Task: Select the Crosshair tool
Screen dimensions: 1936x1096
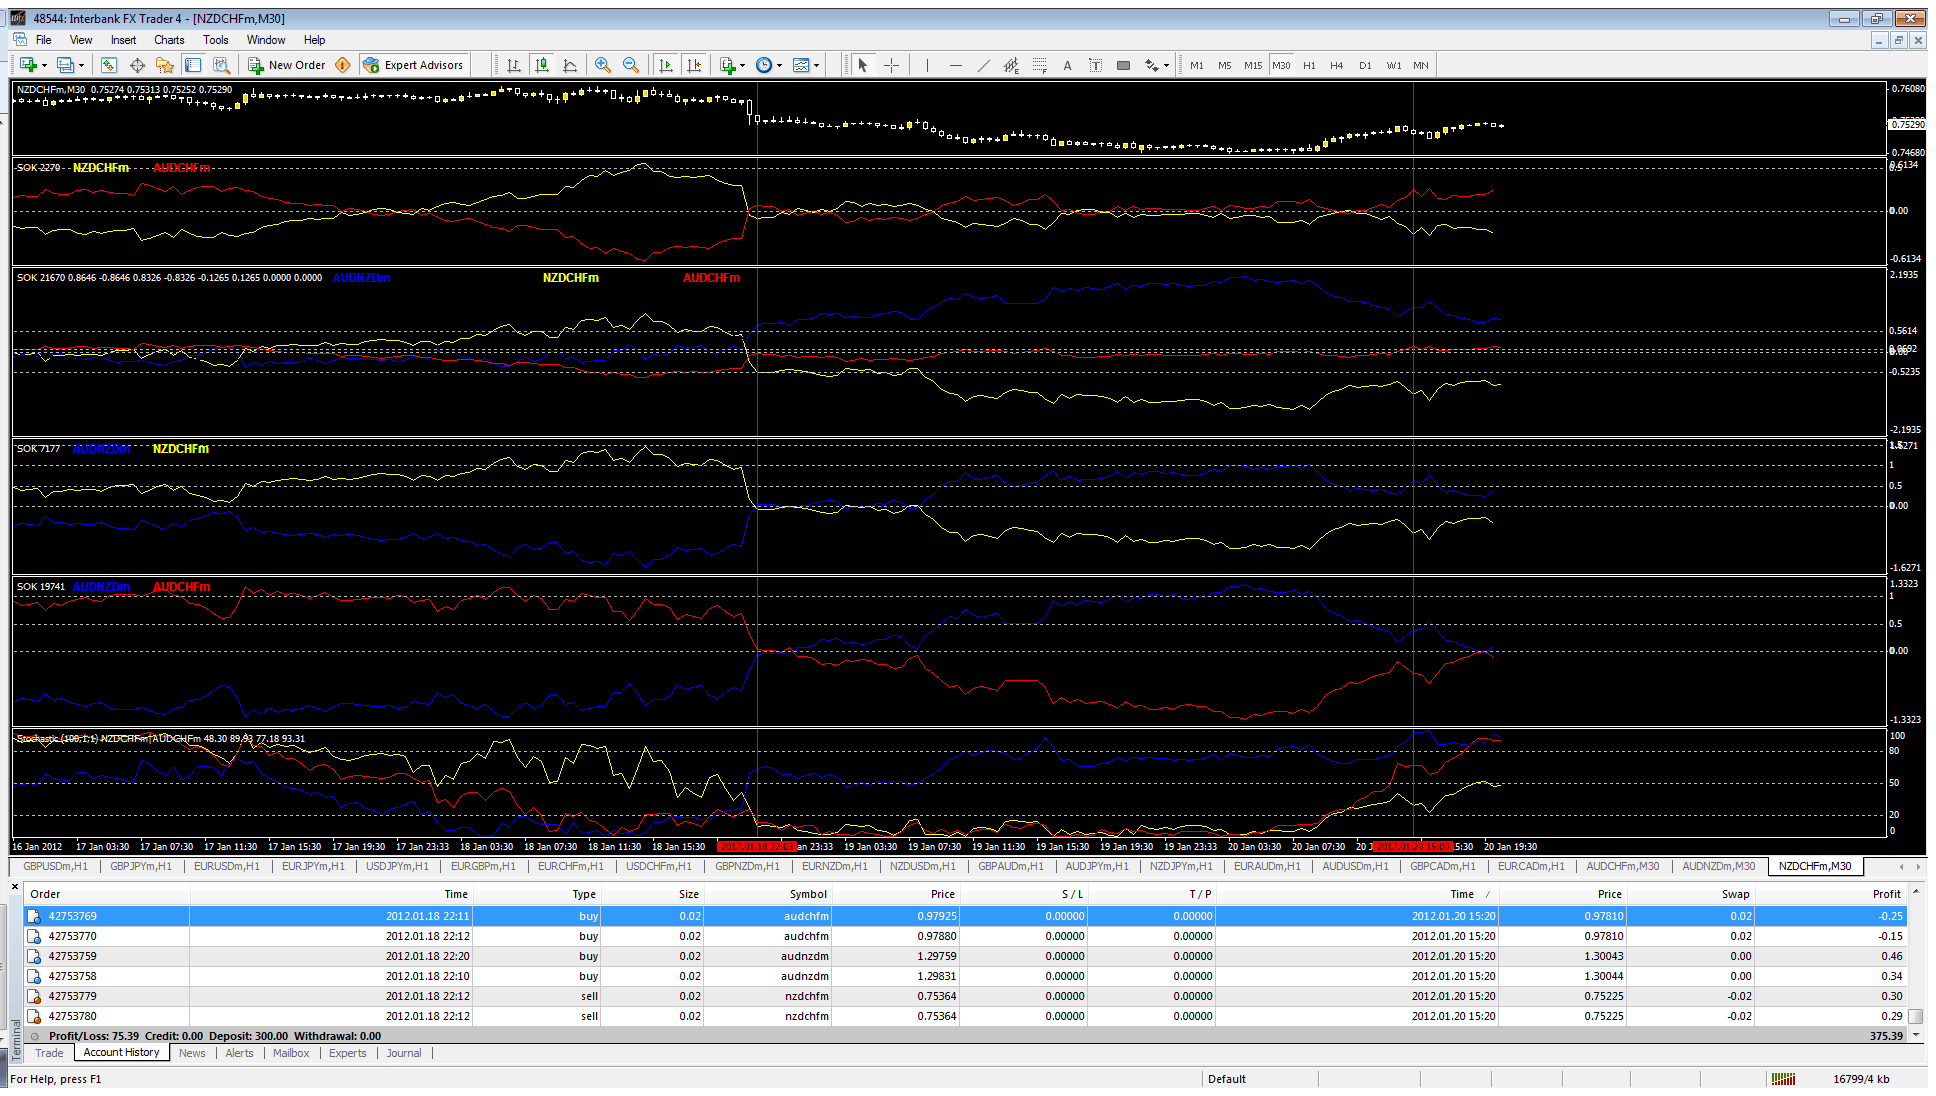Action: coord(891,65)
